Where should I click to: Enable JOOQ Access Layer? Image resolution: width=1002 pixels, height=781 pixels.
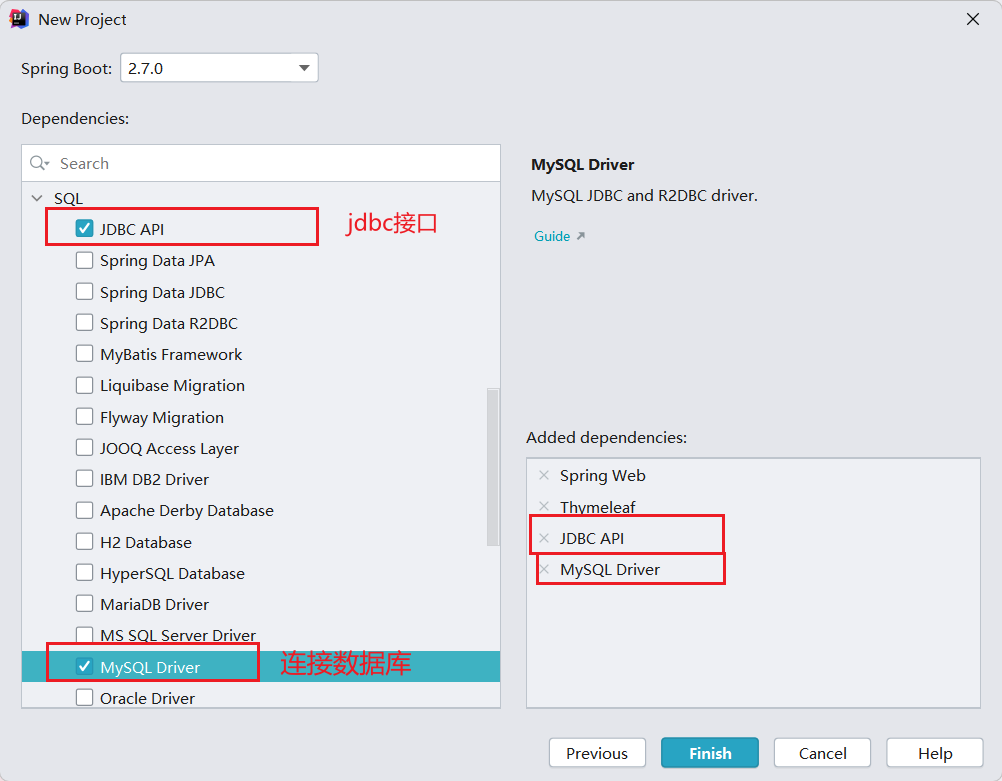[84, 447]
